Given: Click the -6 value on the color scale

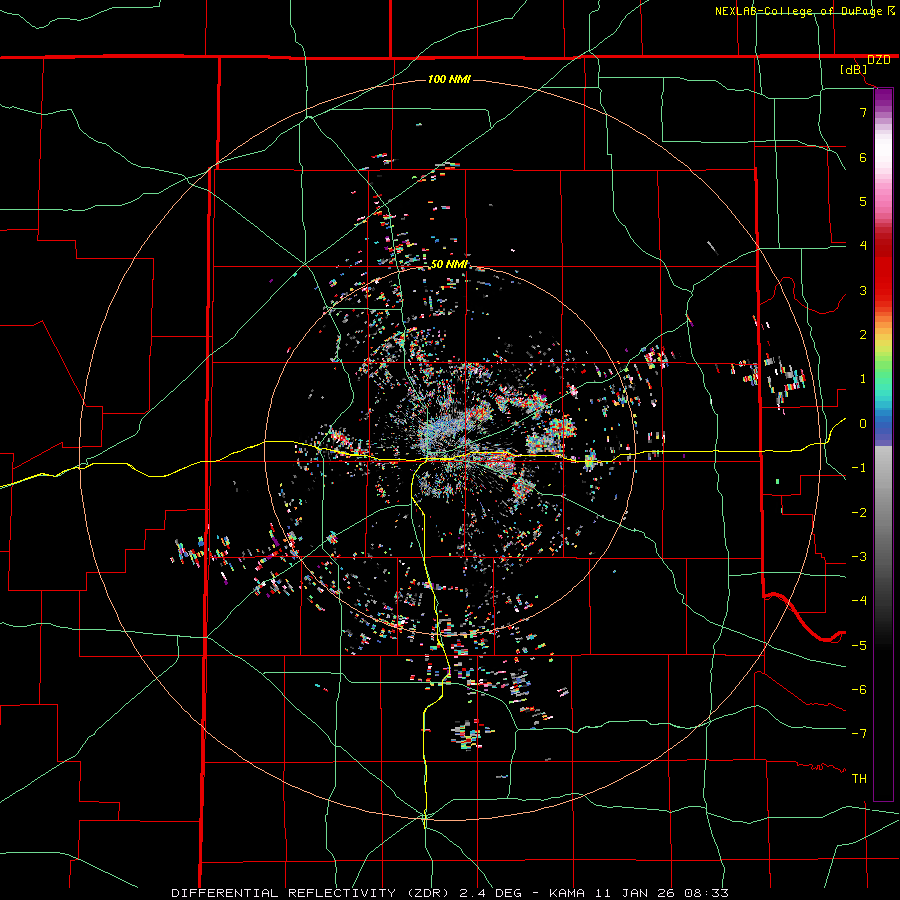Looking at the screenshot, I should (x=859, y=690).
